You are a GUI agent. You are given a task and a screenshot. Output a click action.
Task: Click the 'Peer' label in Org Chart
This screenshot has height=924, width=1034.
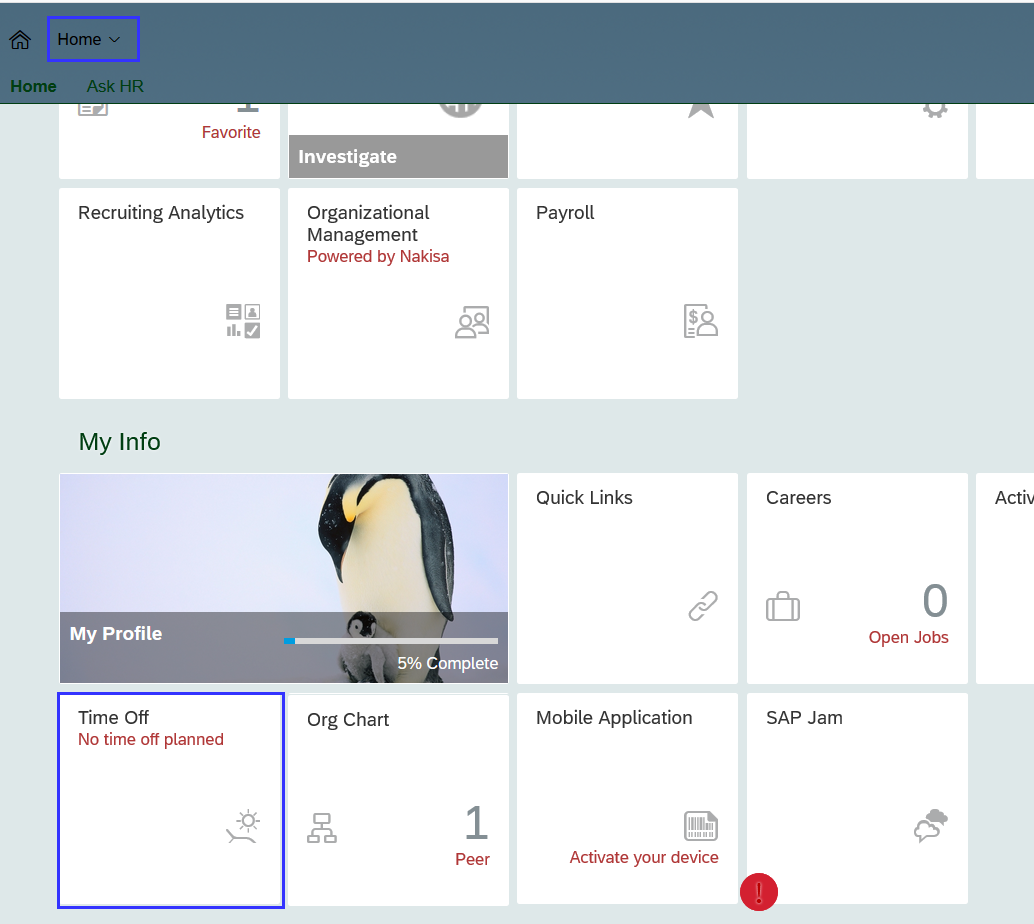(472, 859)
